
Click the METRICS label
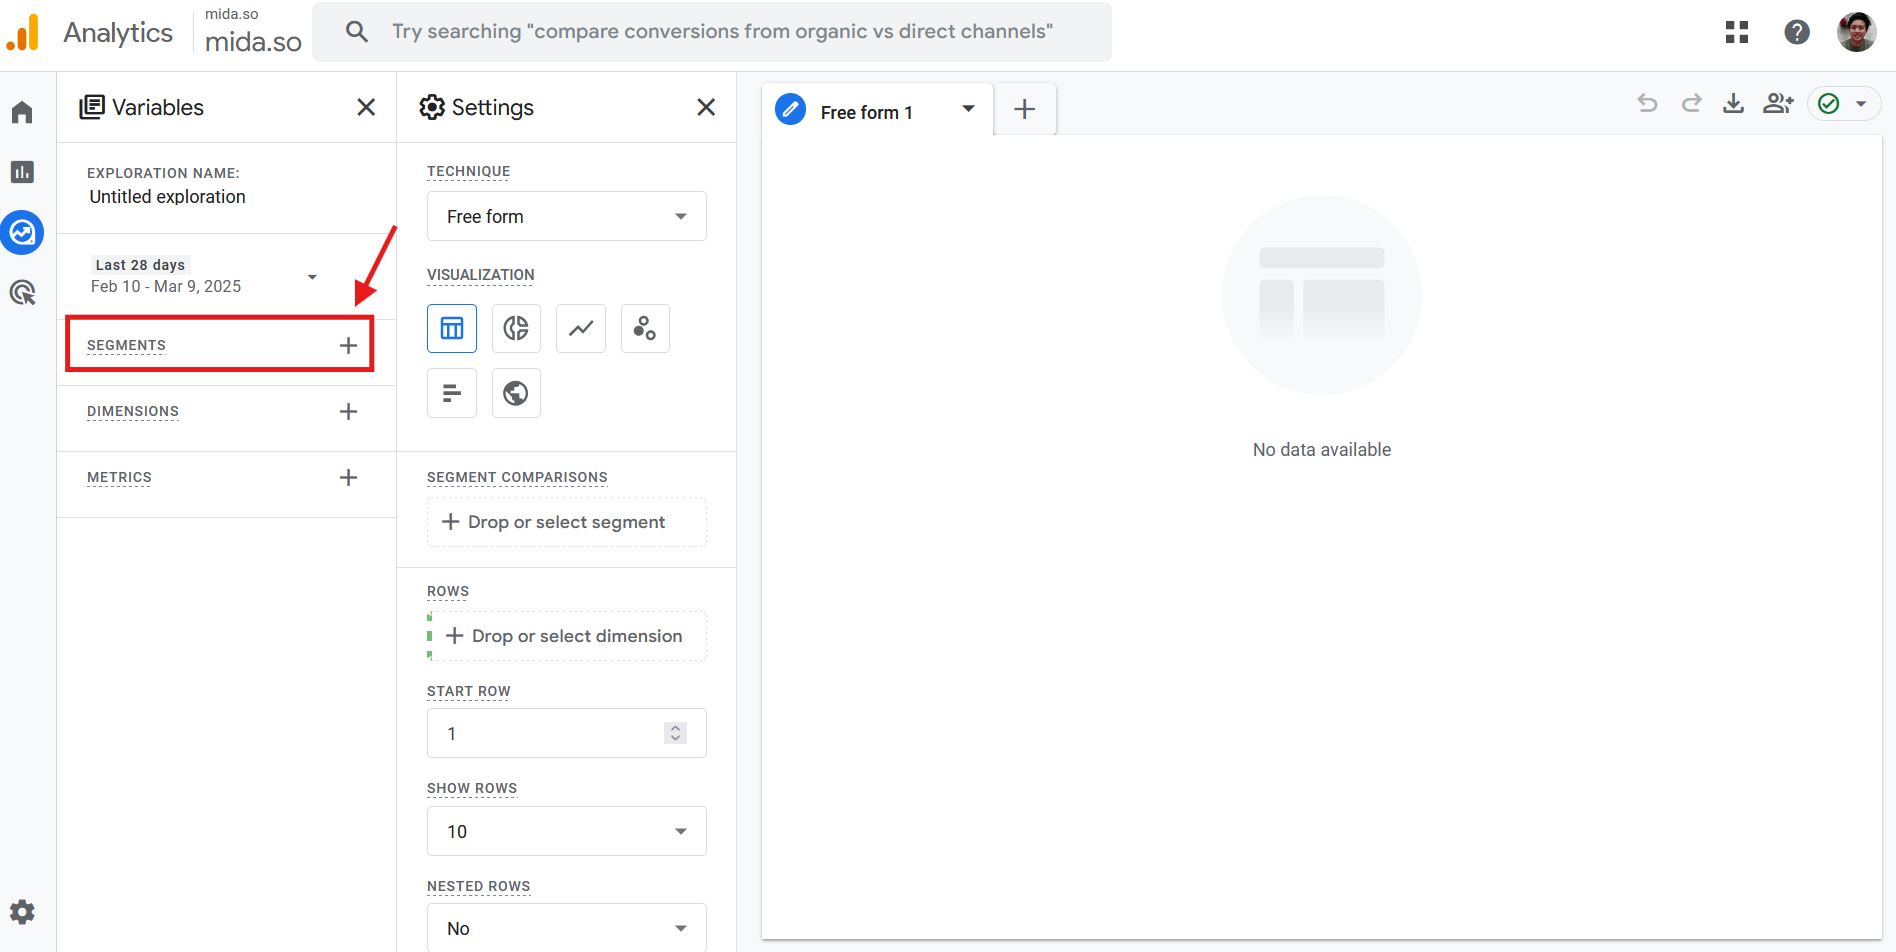tap(119, 477)
